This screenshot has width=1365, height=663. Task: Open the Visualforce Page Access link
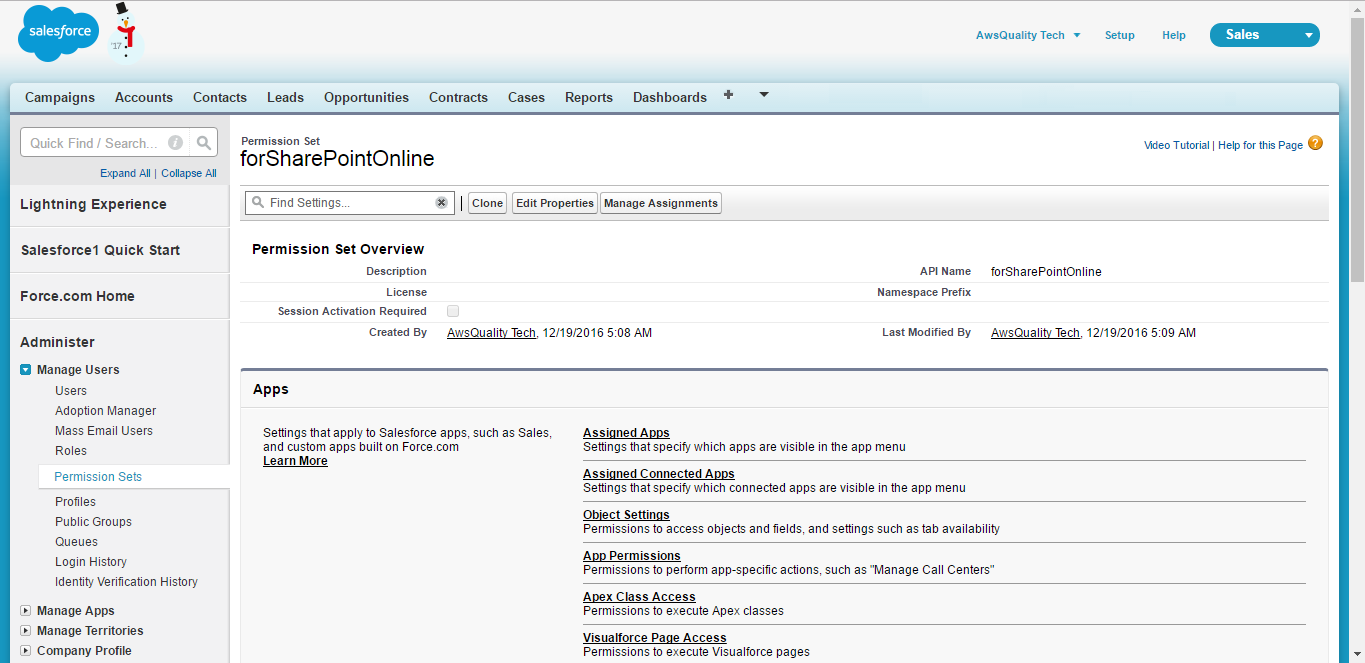point(655,638)
